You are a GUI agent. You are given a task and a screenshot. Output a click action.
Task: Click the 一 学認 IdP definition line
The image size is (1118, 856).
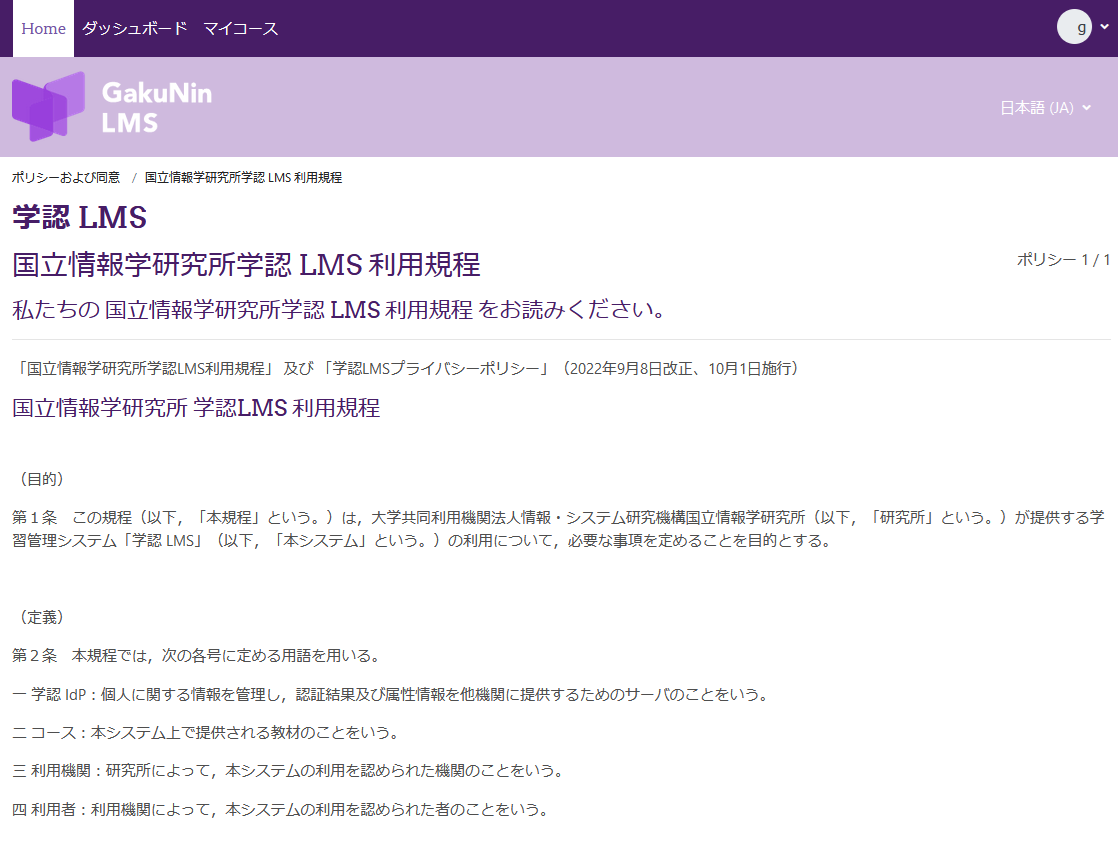(x=391, y=694)
